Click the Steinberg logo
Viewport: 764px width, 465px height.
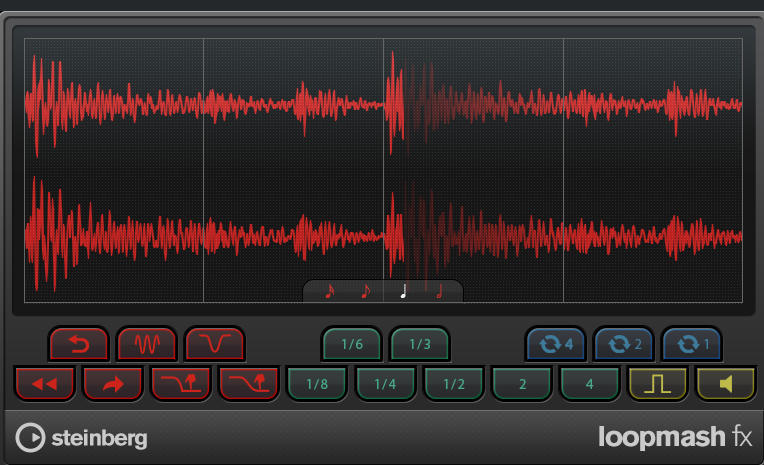pos(81,438)
